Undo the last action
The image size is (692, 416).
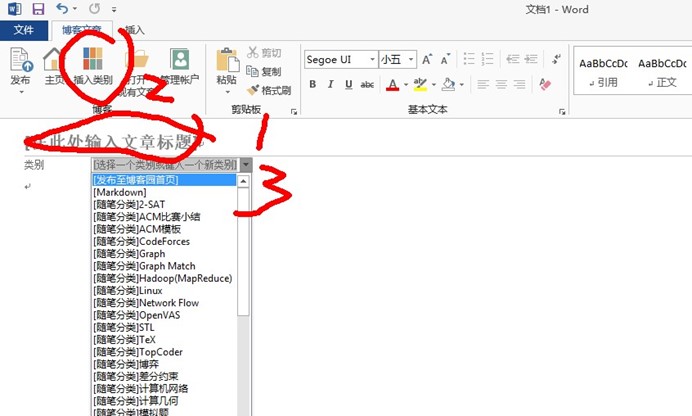pyautogui.click(x=62, y=8)
